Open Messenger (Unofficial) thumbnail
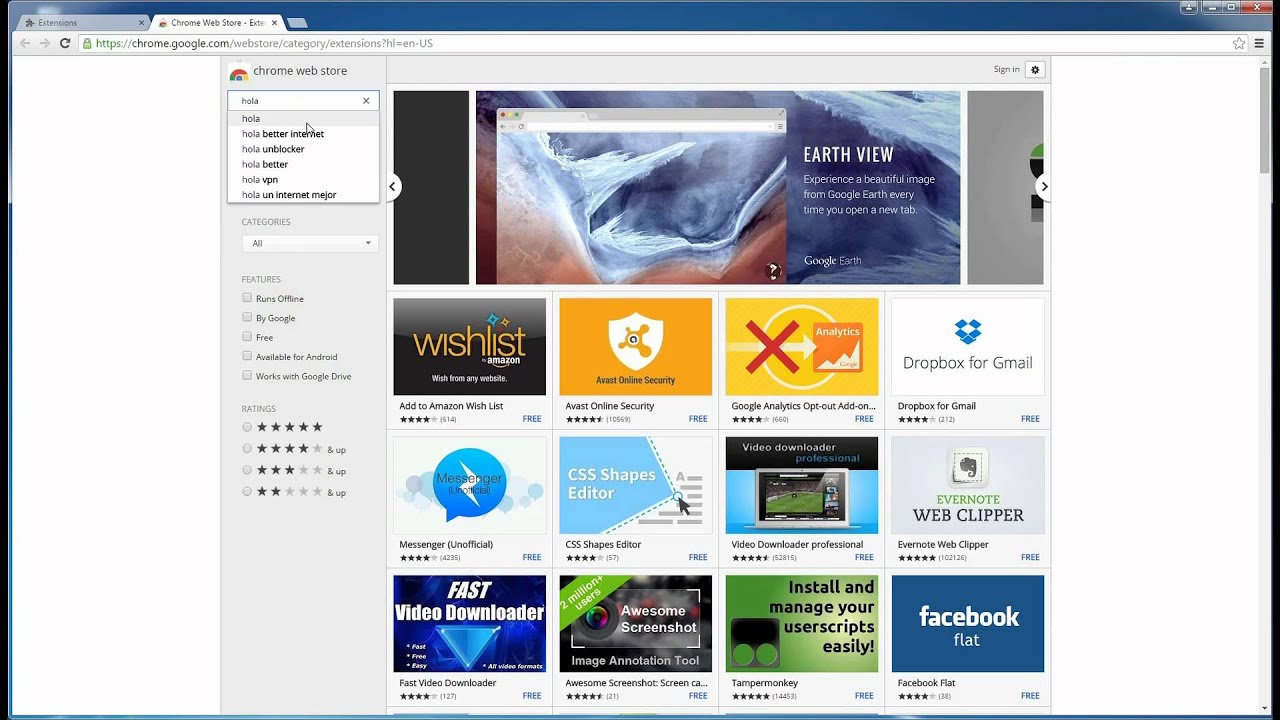The width and height of the screenshot is (1280, 720). point(470,485)
